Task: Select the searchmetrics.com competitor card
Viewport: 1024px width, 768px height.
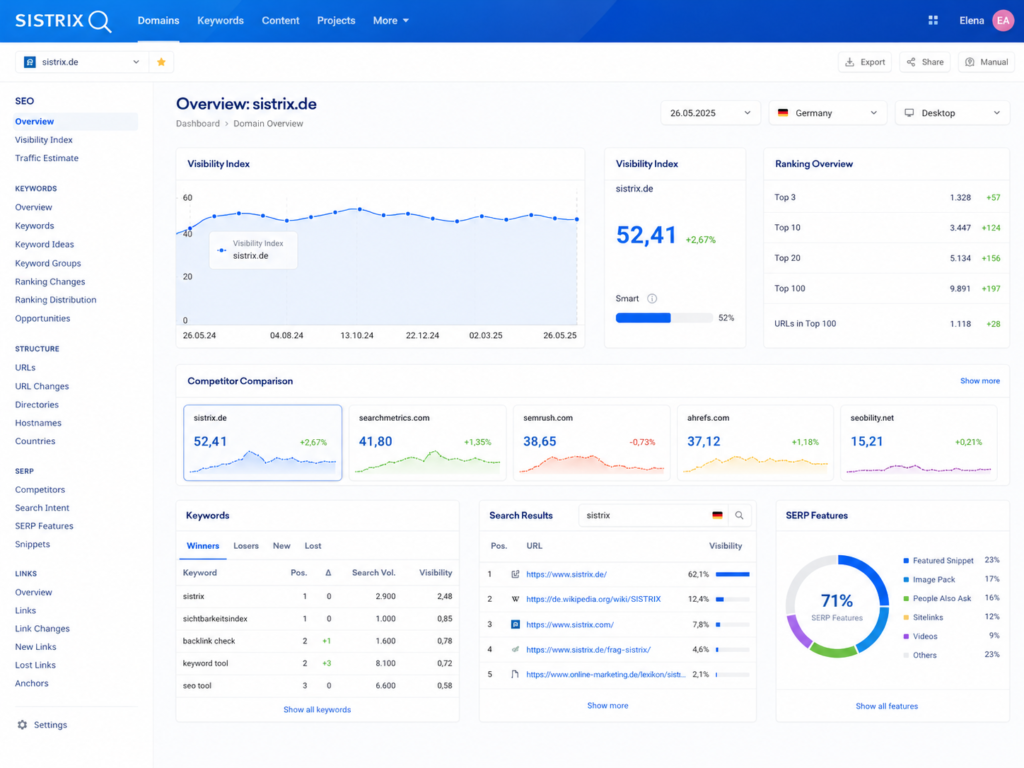Action: tap(428, 443)
